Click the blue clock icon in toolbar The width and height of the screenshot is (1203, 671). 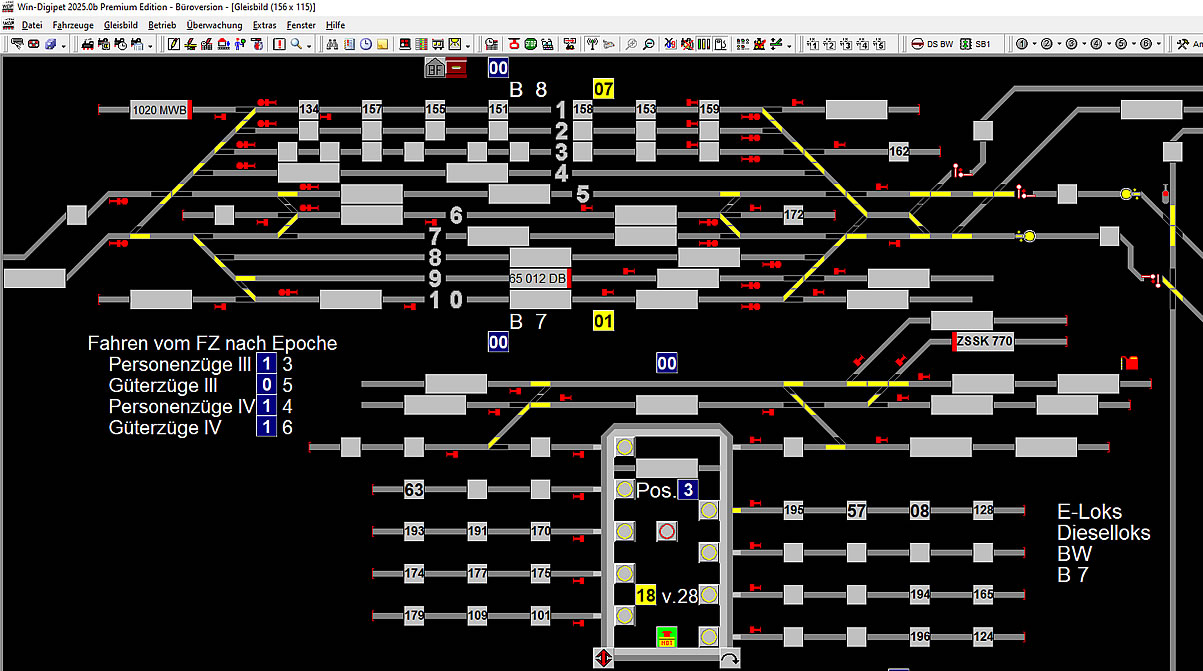pos(366,44)
